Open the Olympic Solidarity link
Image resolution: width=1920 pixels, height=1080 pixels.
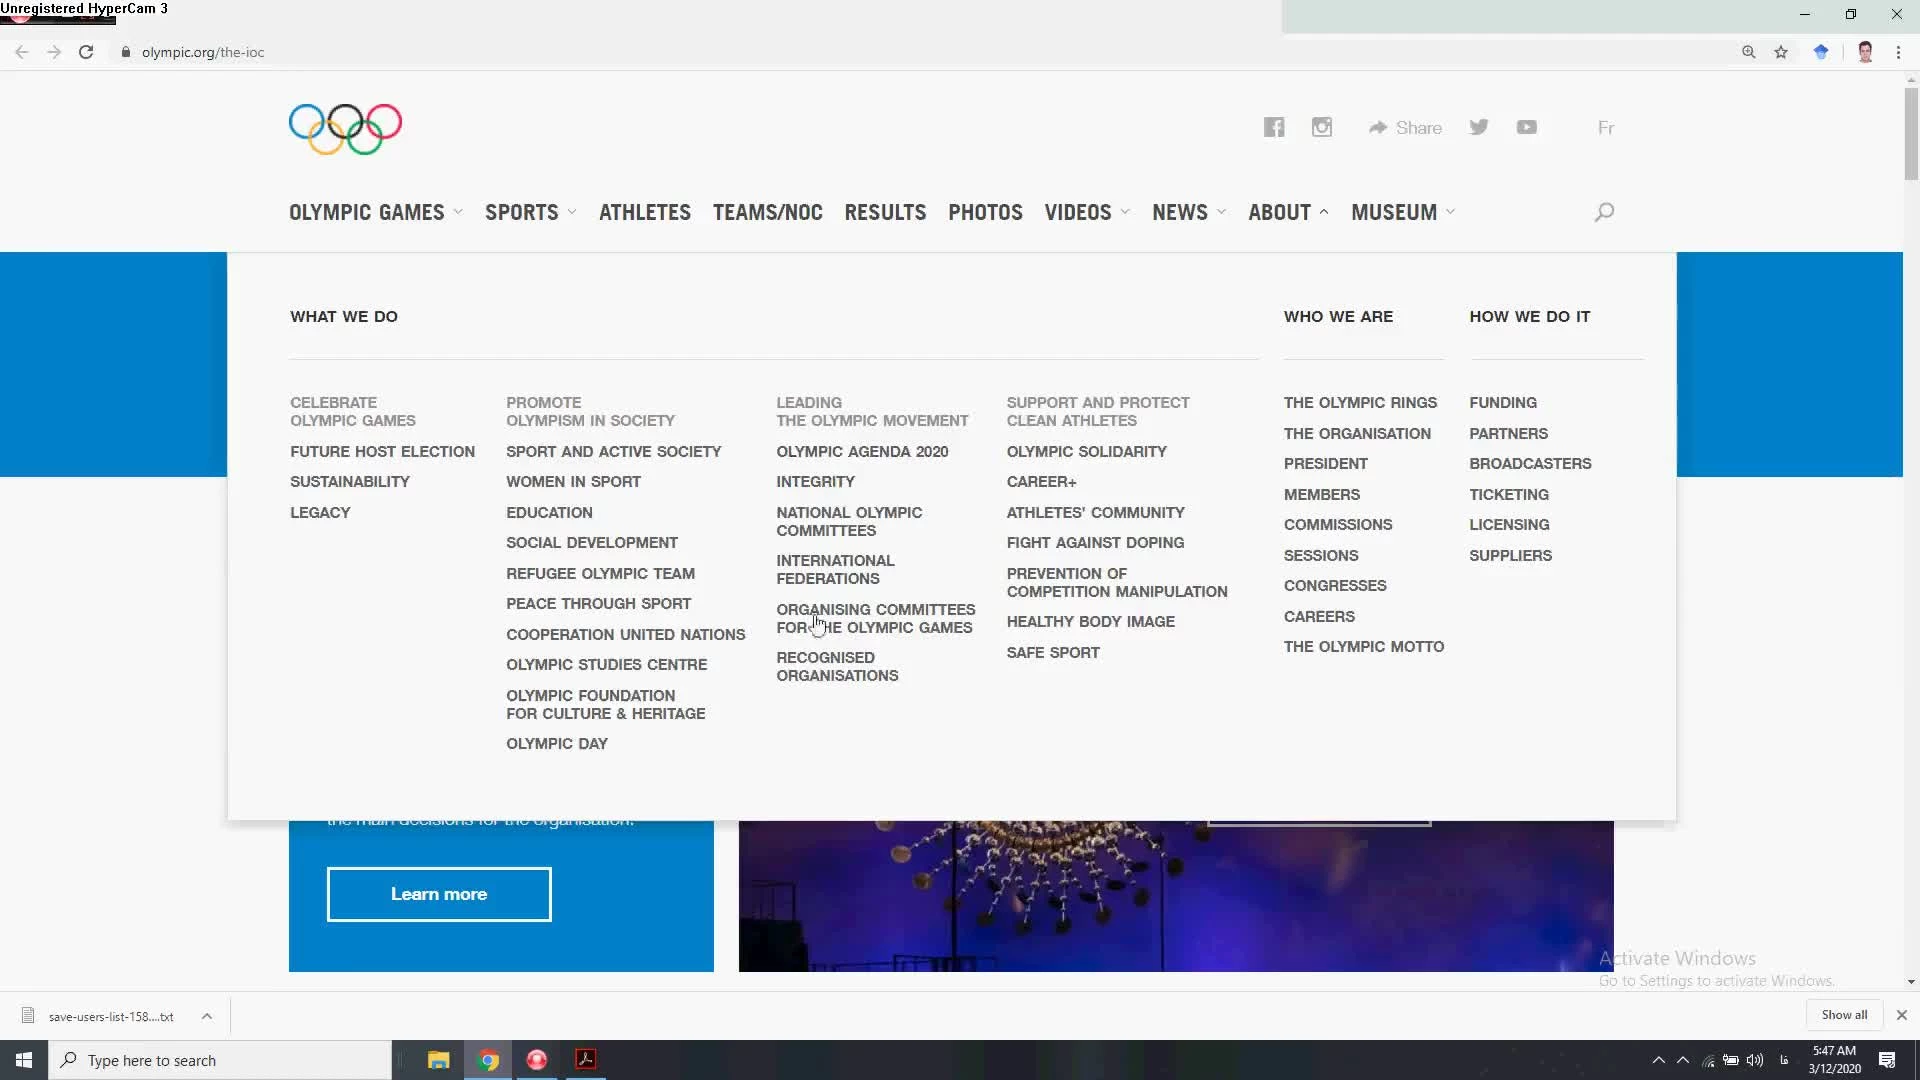coord(1086,451)
